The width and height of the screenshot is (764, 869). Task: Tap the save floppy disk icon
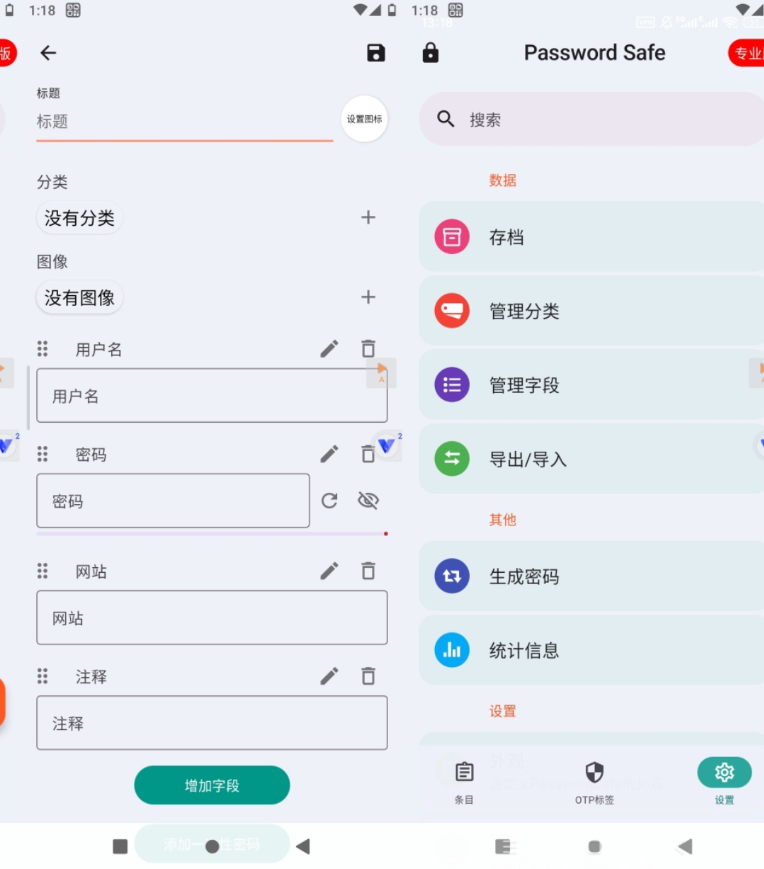pyautogui.click(x=376, y=54)
